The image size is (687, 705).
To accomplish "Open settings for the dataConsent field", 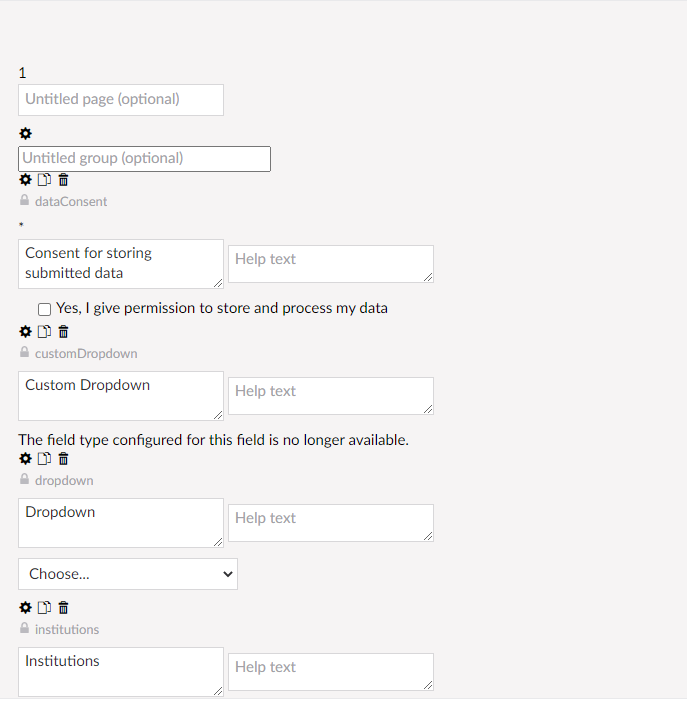I will click(x=25, y=180).
